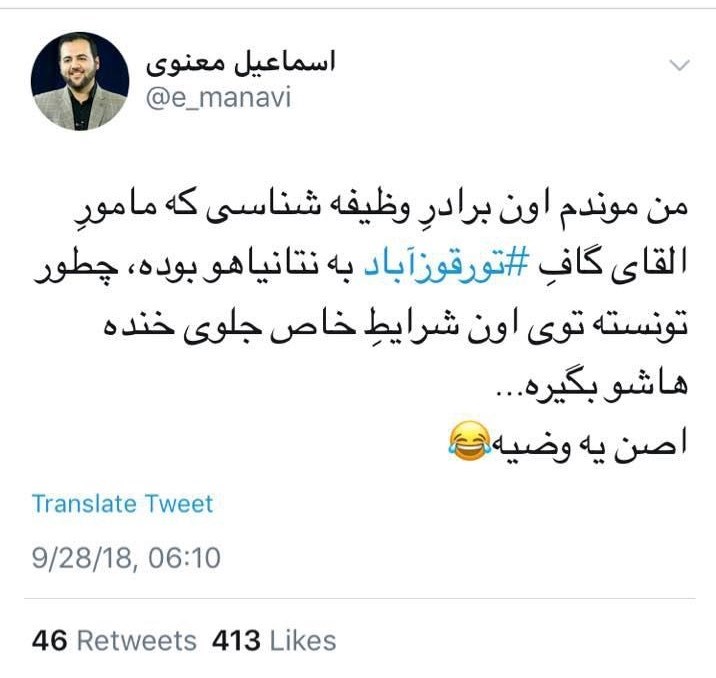Open the display name اسماعیل معنوی
The image size is (716, 678).
[x=241, y=63]
